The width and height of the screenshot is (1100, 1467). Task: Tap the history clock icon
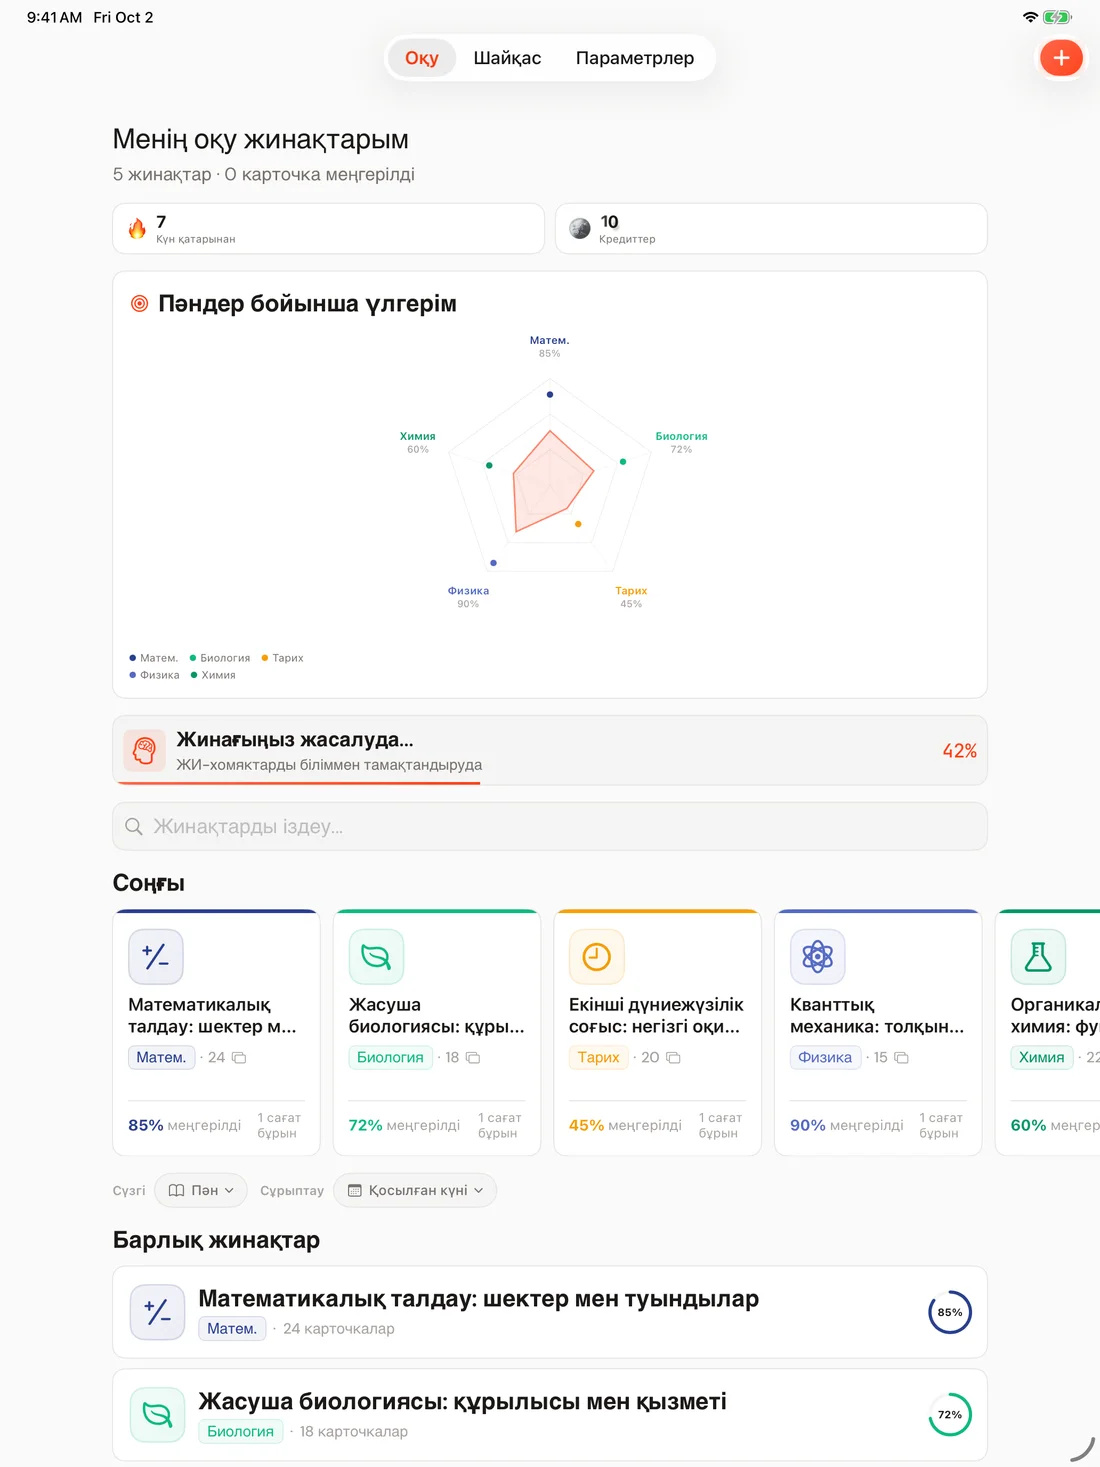[597, 957]
